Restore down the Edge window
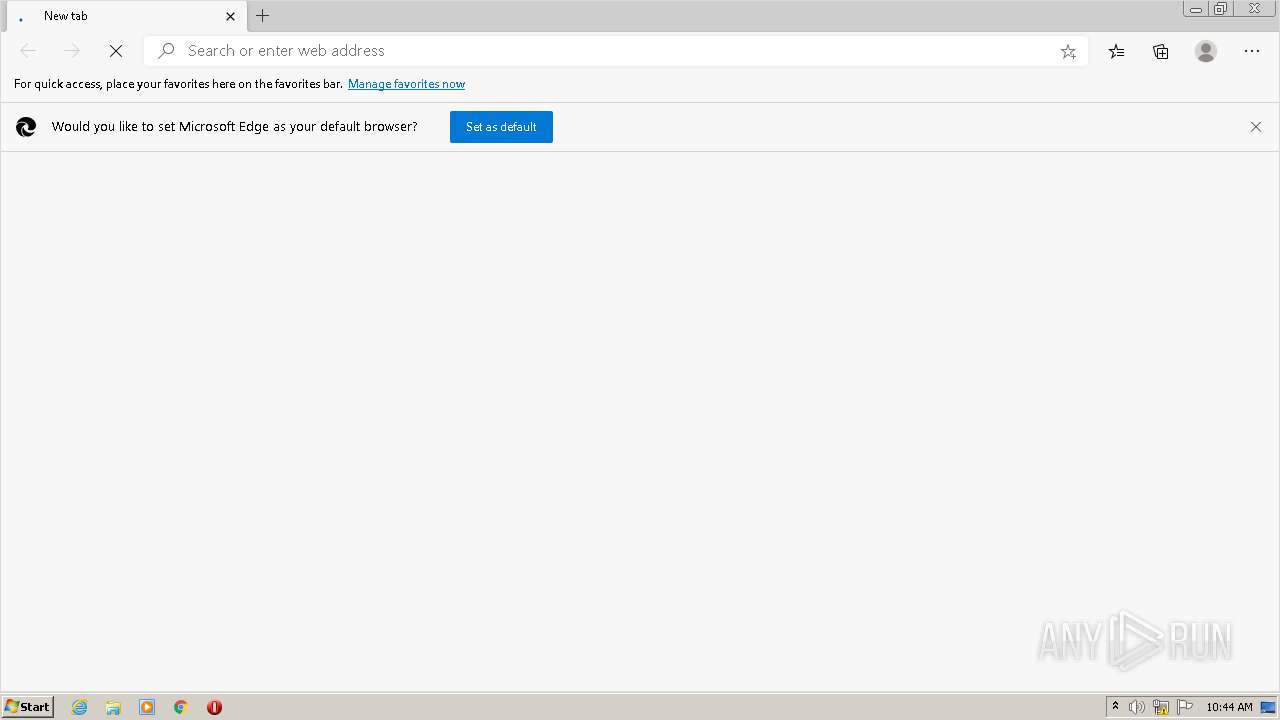Image resolution: width=1280 pixels, height=720 pixels. tap(1220, 9)
